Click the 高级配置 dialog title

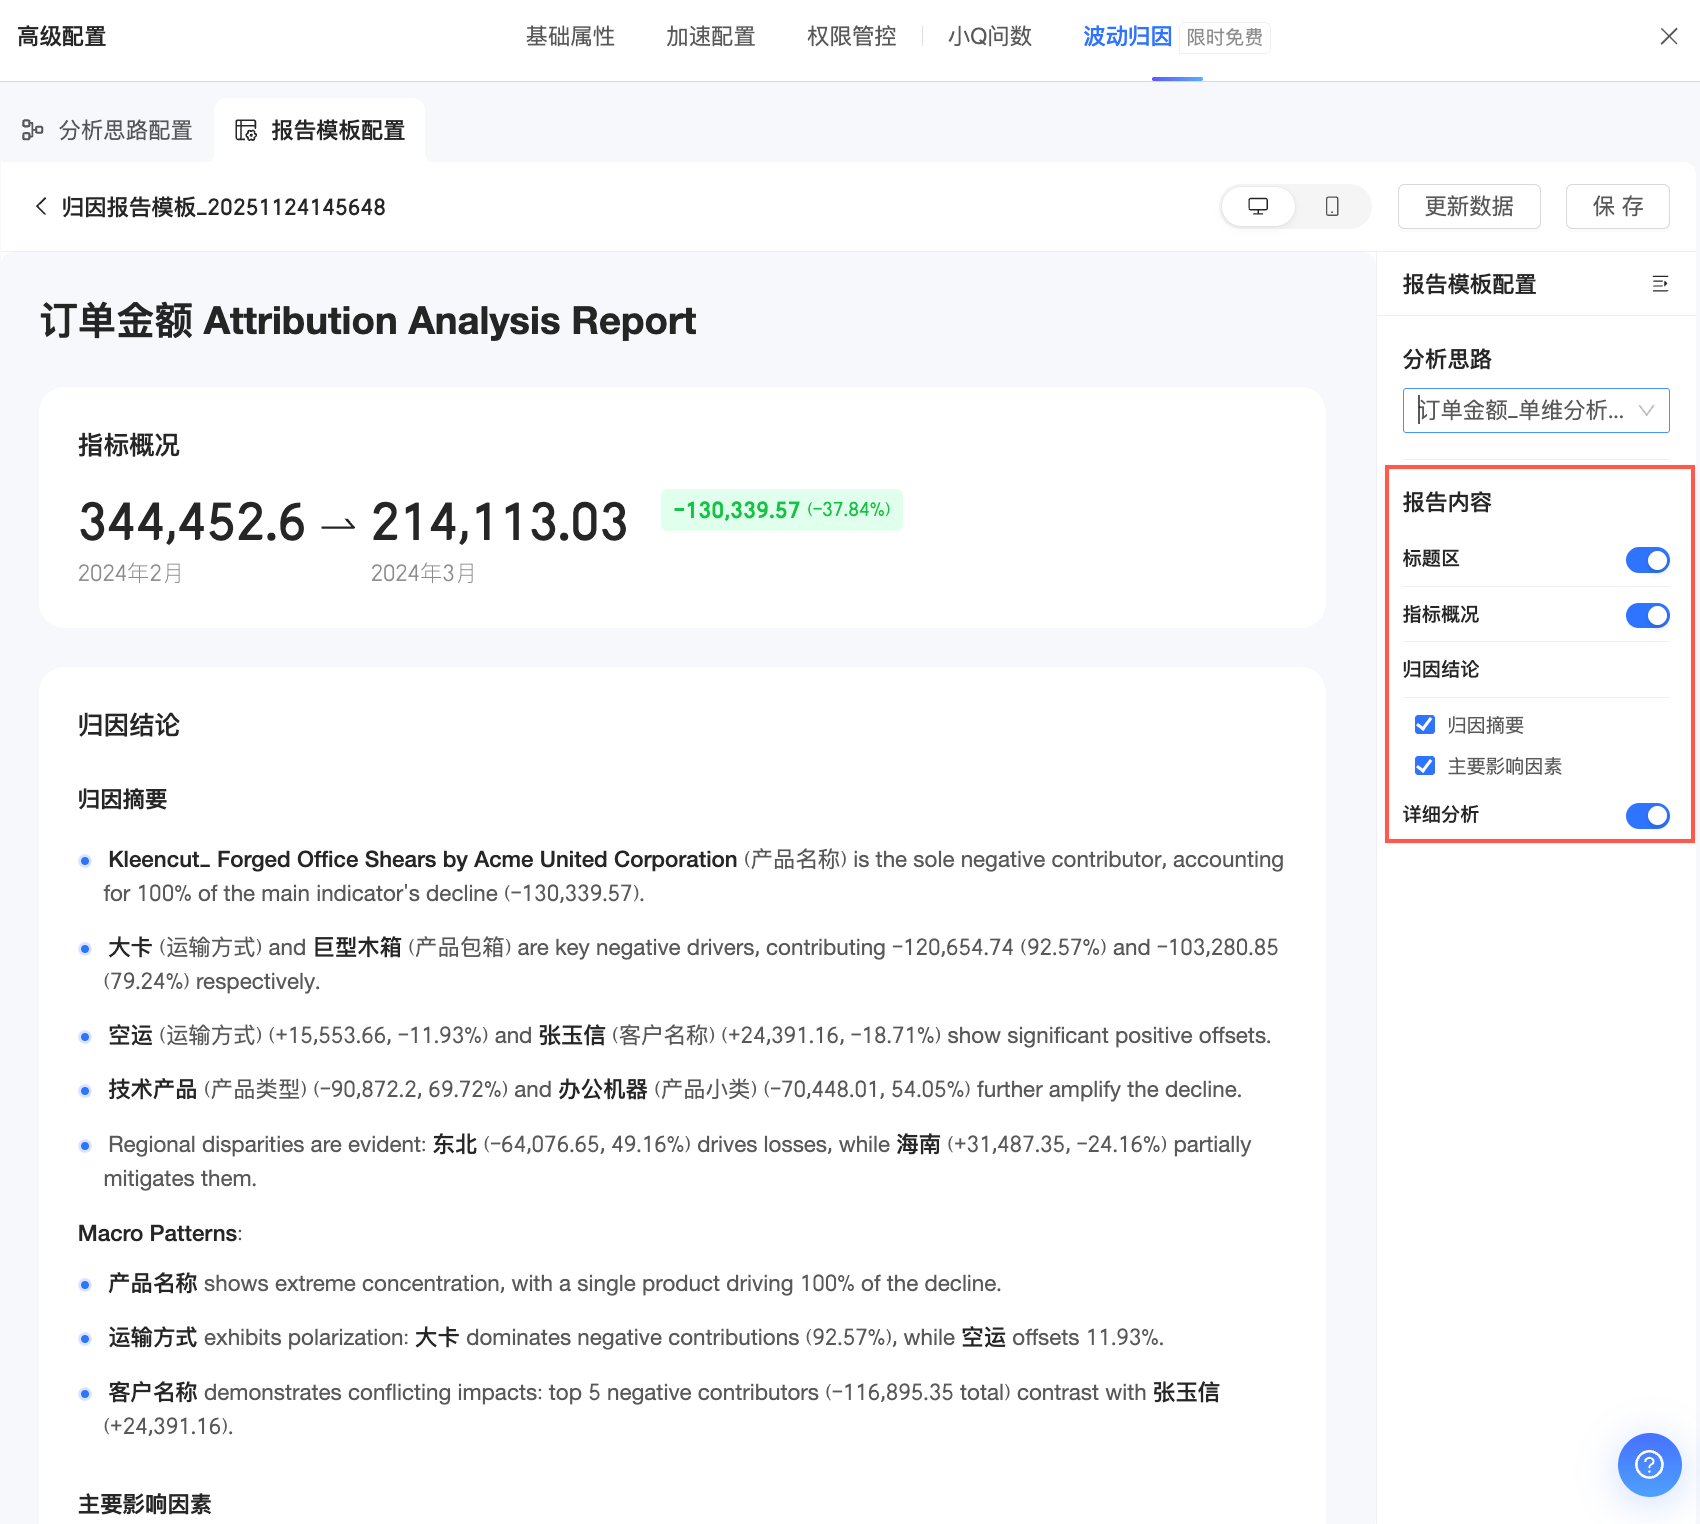tap(62, 37)
